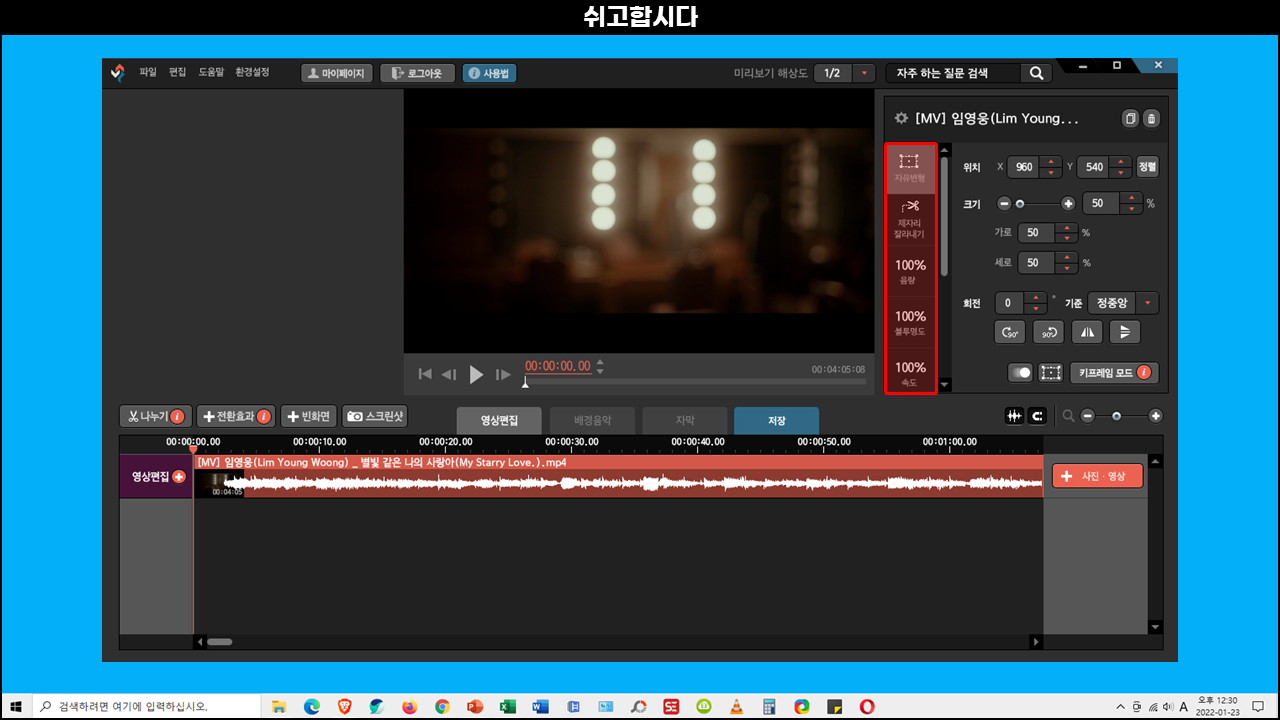1280x720 pixels.
Task: Open the 저장 save tab
Action: [776, 421]
